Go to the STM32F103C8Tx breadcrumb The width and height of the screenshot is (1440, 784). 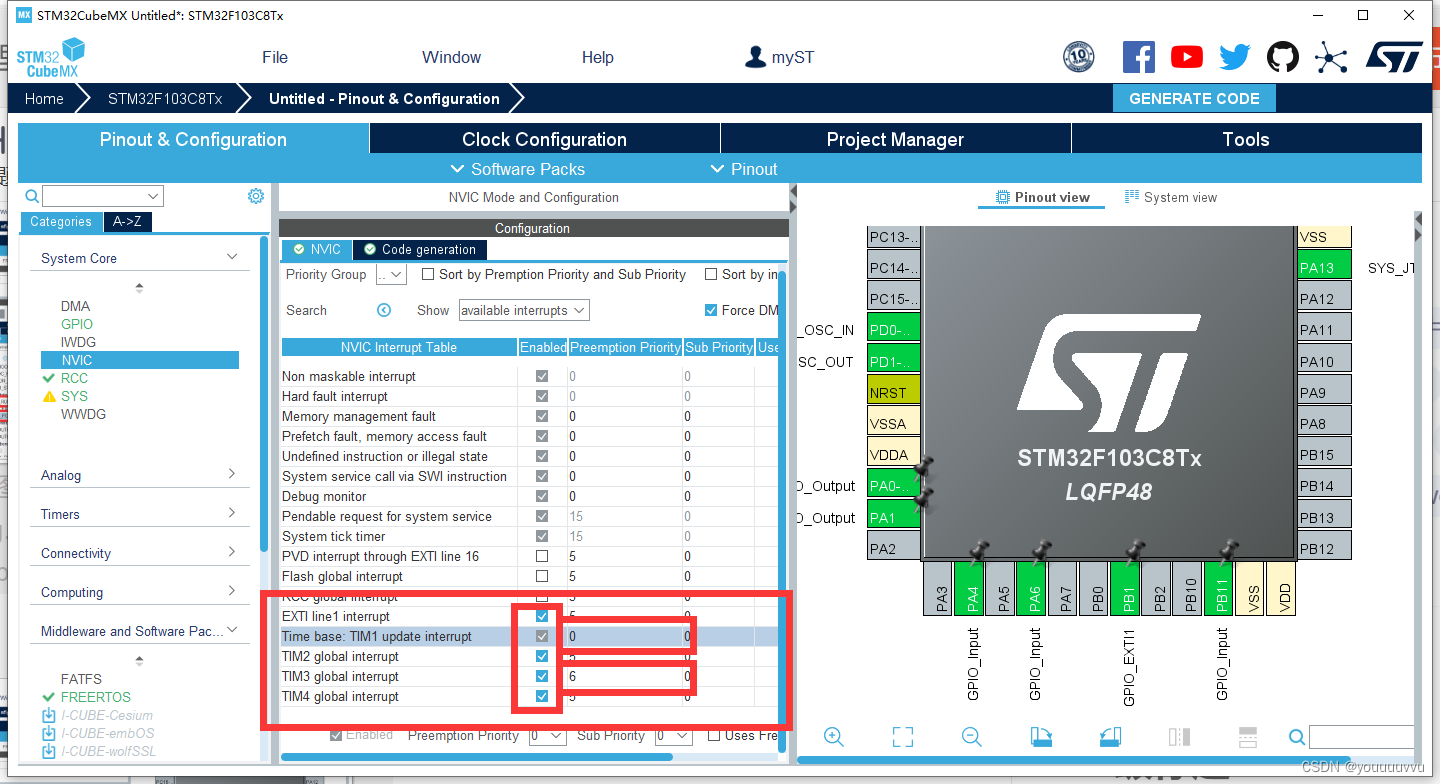pos(165,99)
